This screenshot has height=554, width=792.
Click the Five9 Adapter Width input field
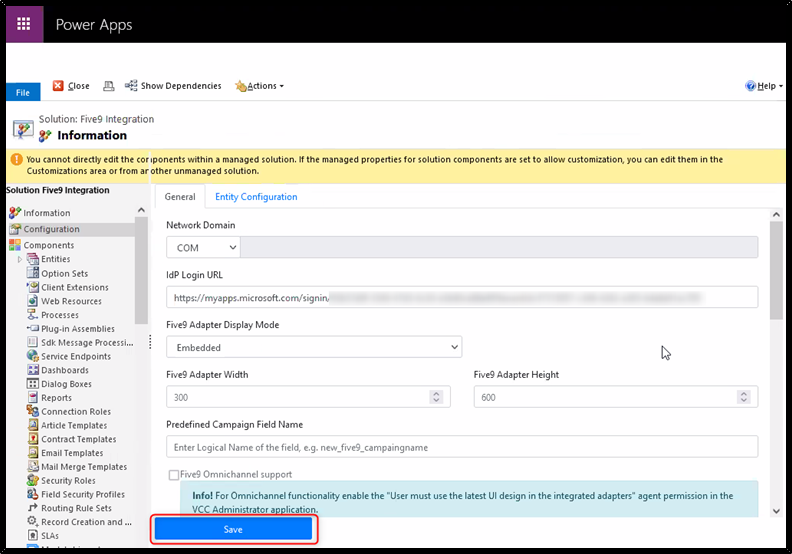308,397
